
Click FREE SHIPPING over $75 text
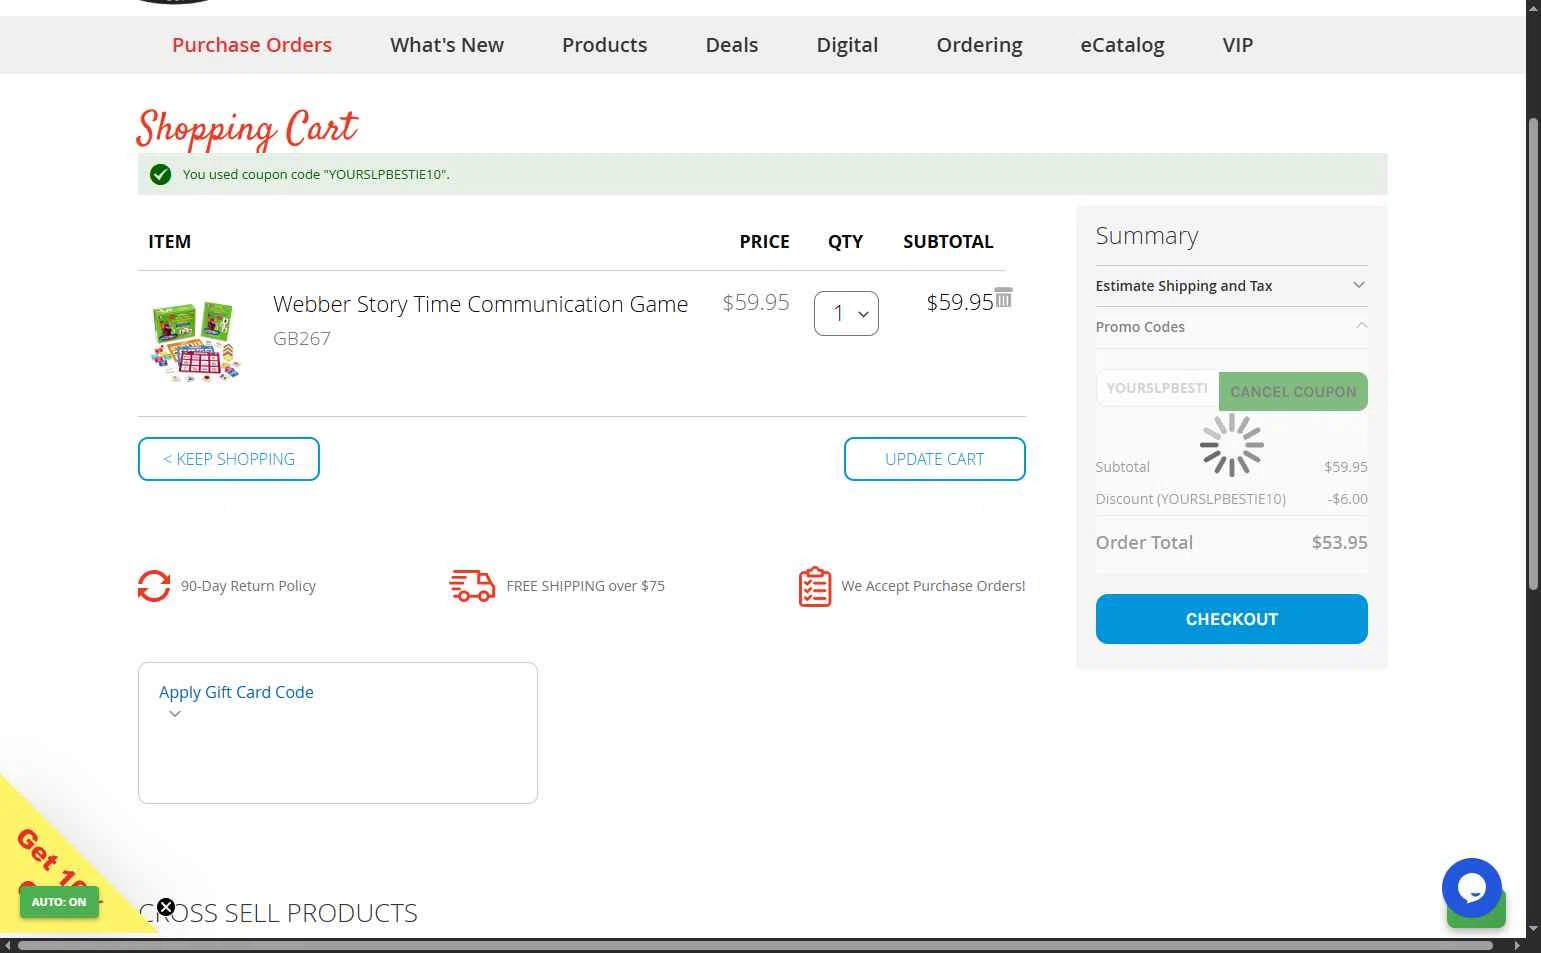(585, 586)
